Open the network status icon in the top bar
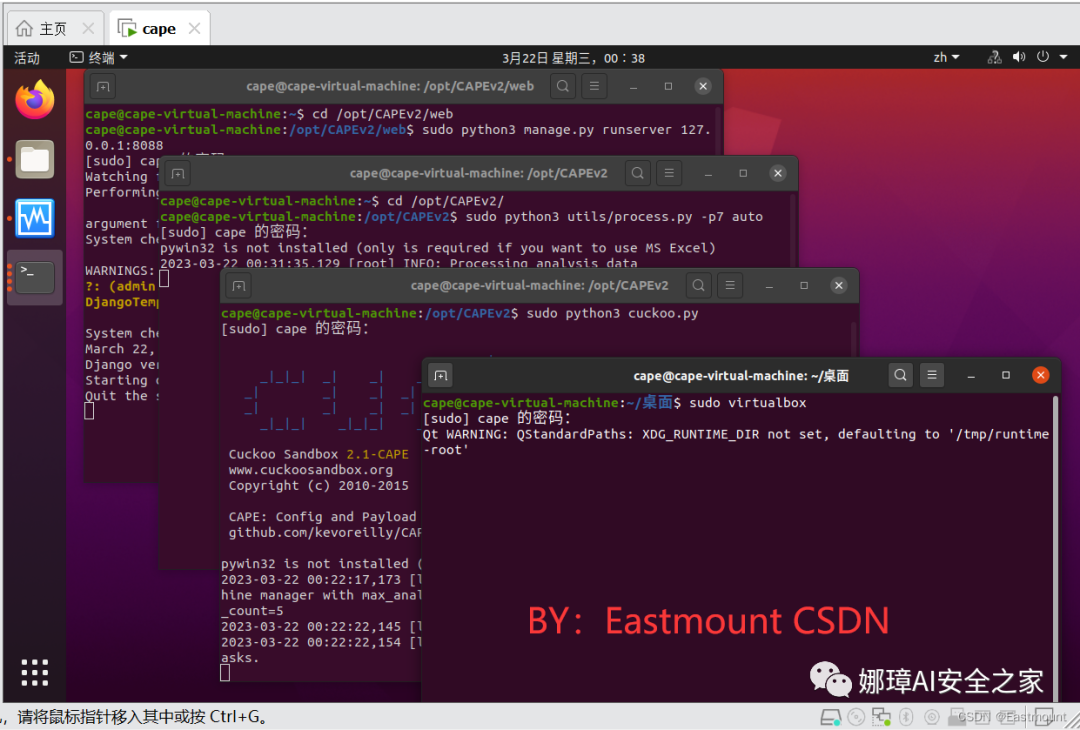Viewport: 1080px width, 730px height. click(x=994, y=57)
